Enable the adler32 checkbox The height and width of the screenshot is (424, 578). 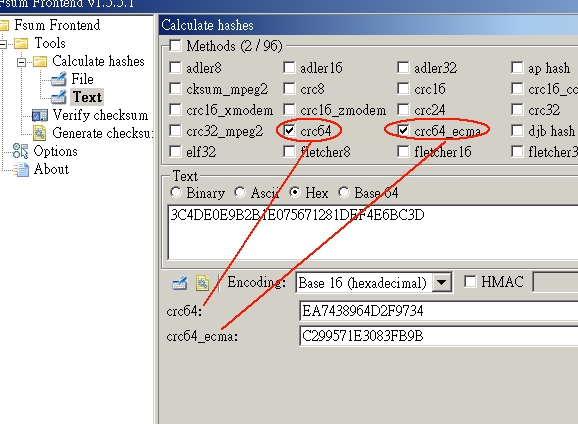click(403, 67)
